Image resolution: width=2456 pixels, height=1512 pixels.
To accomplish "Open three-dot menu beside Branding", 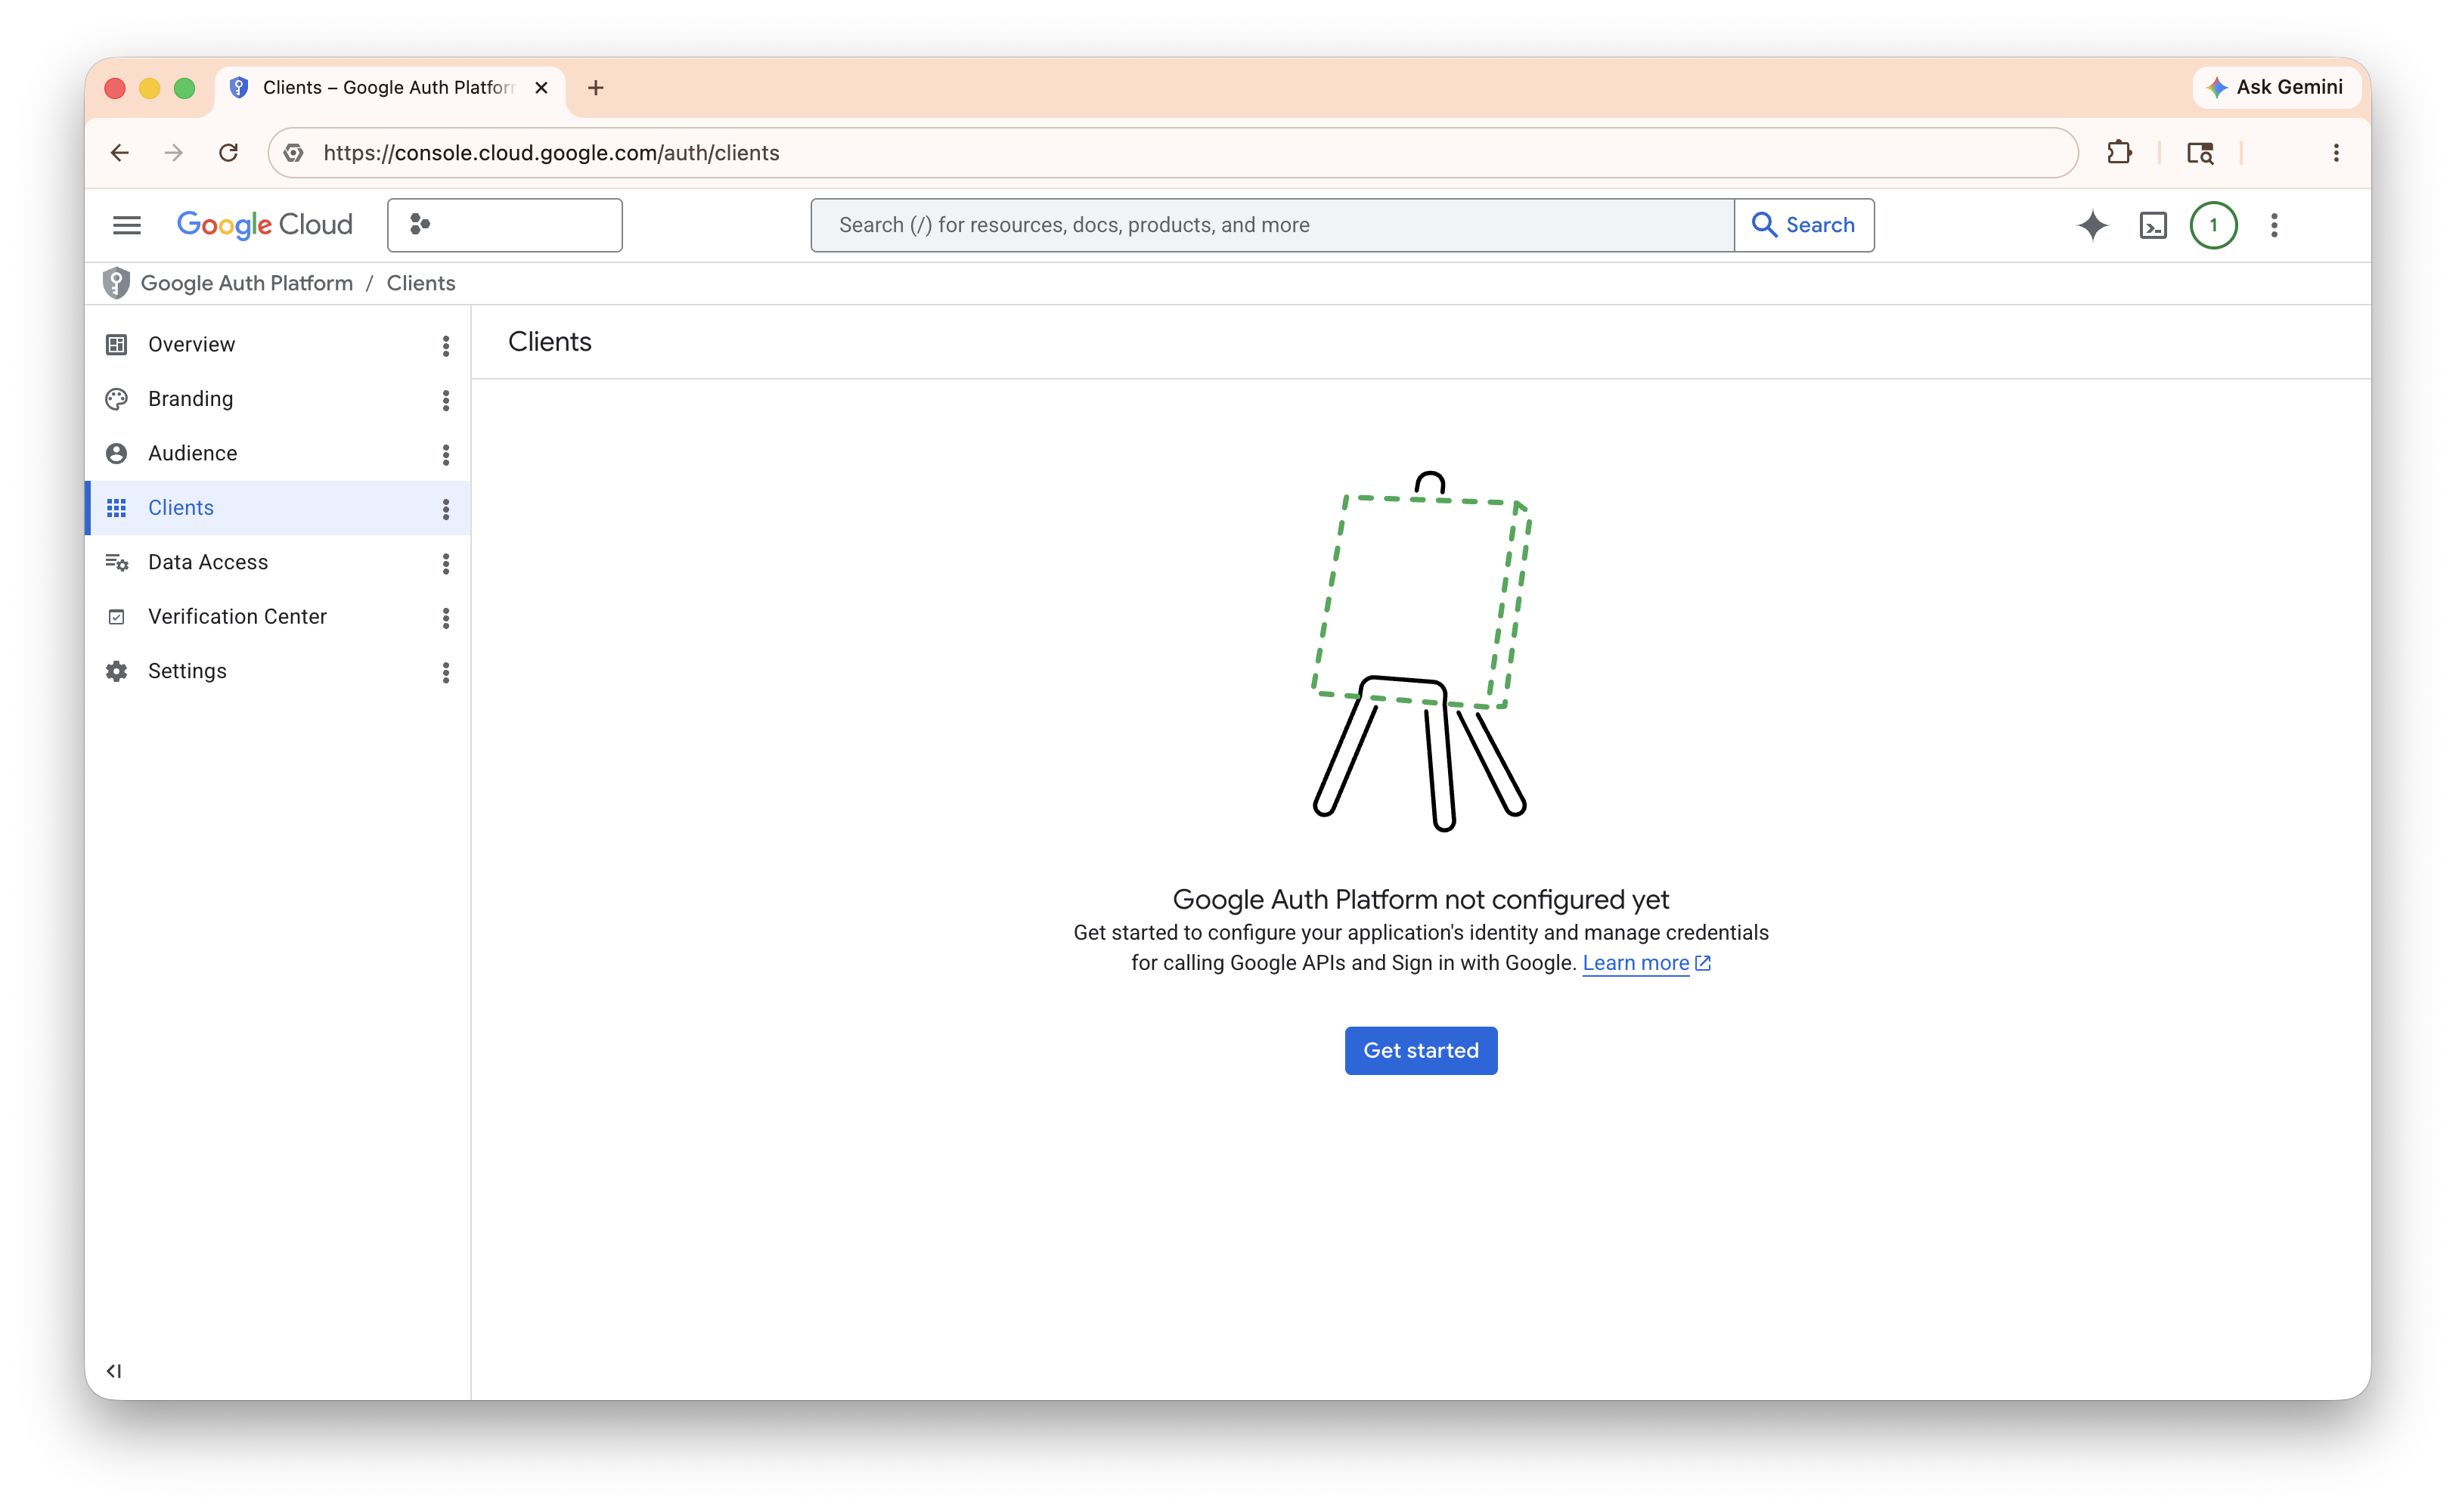I will tap(446, 401).
